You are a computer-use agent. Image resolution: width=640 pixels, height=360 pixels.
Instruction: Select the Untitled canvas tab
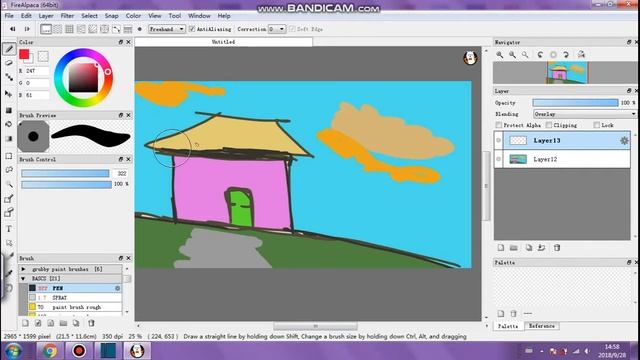click(224, 42)
